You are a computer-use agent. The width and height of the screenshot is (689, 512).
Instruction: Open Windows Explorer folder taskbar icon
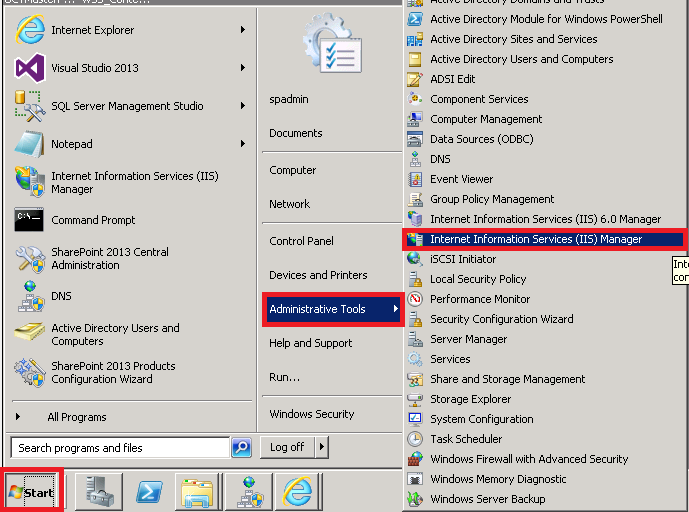point(198,491)
